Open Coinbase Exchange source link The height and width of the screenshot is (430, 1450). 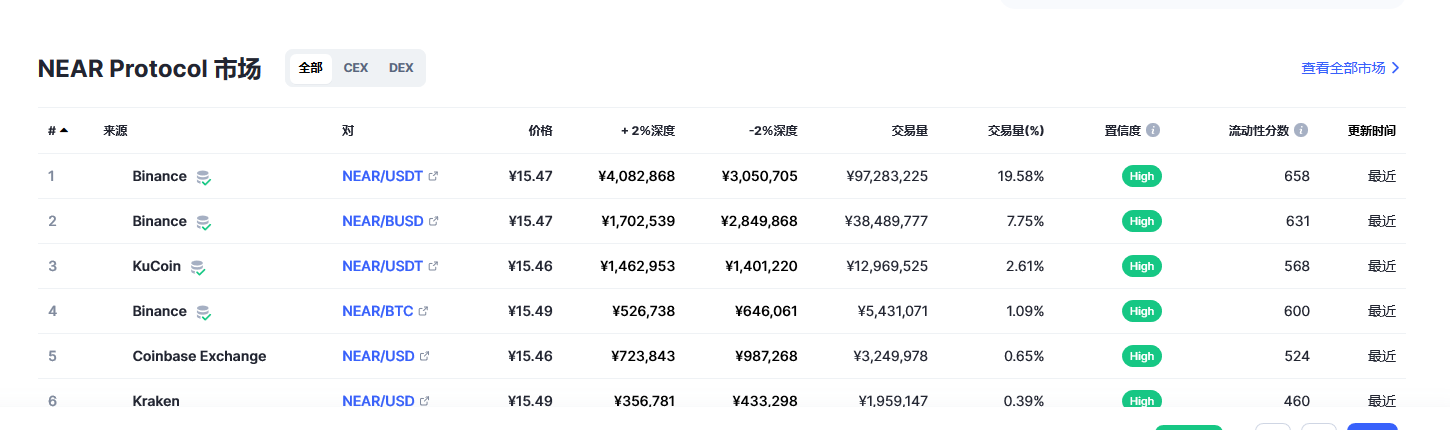199,356
